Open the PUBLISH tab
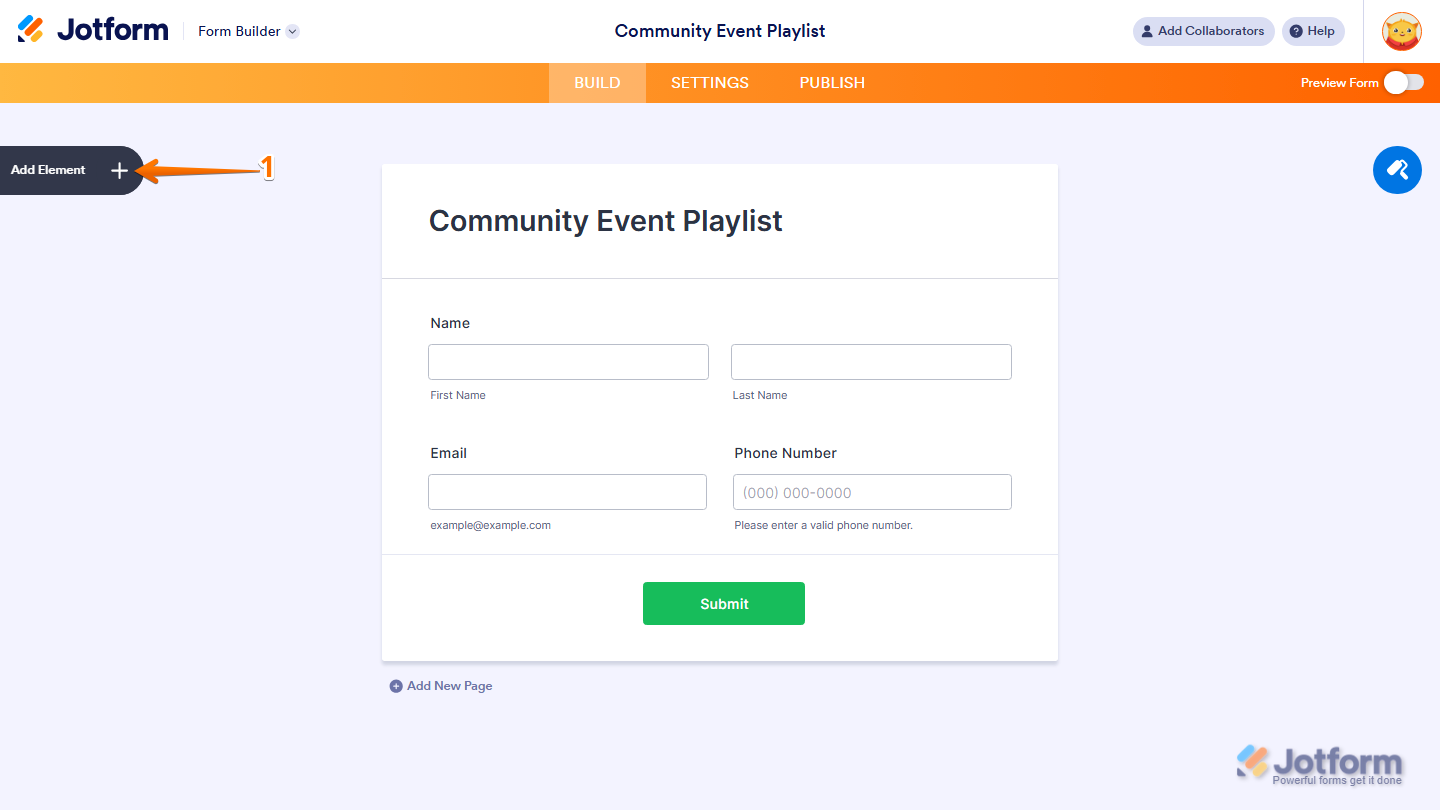 (831, 82)
